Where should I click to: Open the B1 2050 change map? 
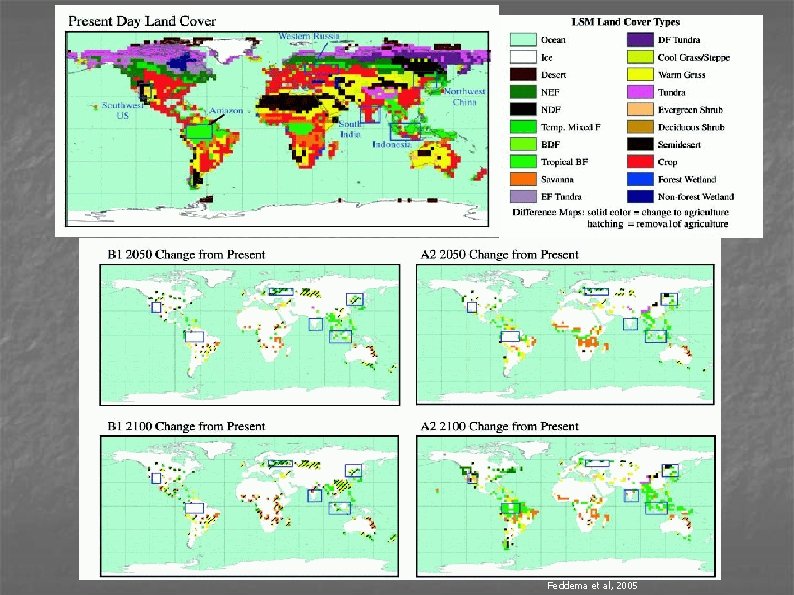click(x=250, y=335)
